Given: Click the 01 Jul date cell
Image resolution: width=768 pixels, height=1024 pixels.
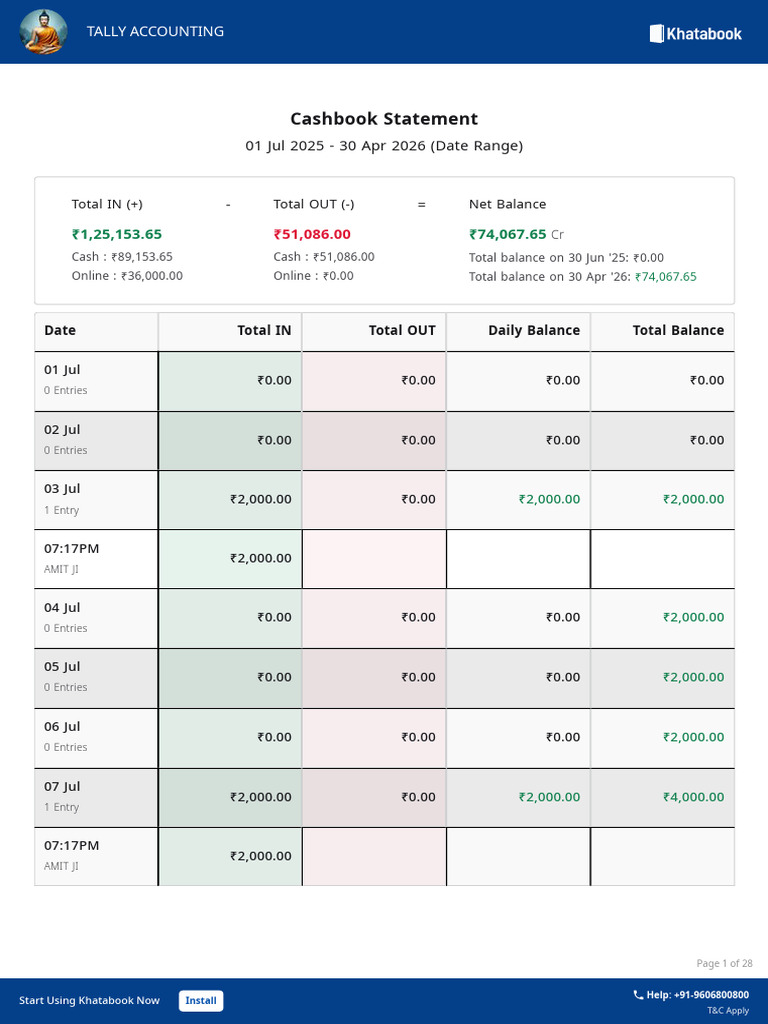Looking at the screenshot, I should tap(96, 381).
